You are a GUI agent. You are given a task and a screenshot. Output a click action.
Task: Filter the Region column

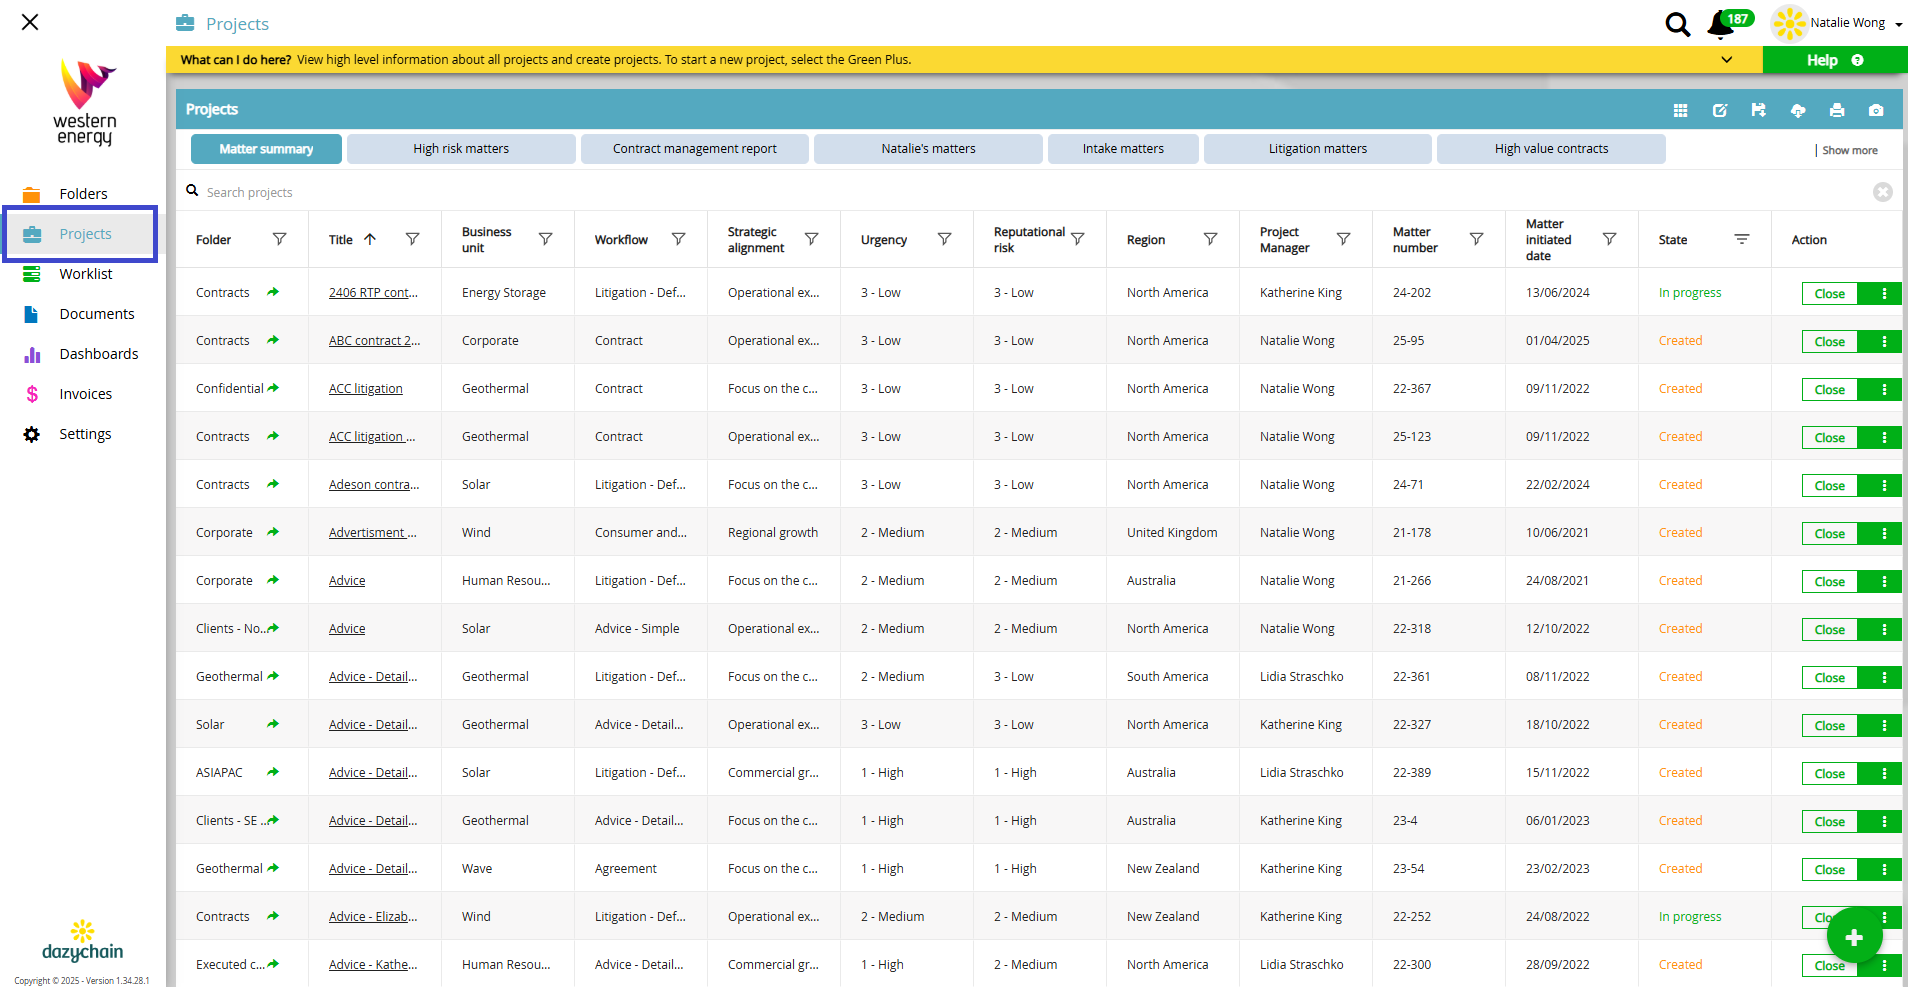click(x=1210, y=239)
